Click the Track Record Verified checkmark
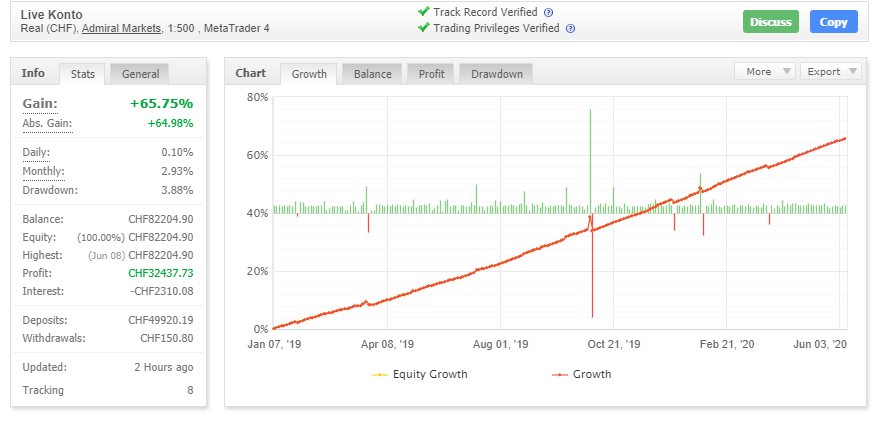 pos(424,12)
